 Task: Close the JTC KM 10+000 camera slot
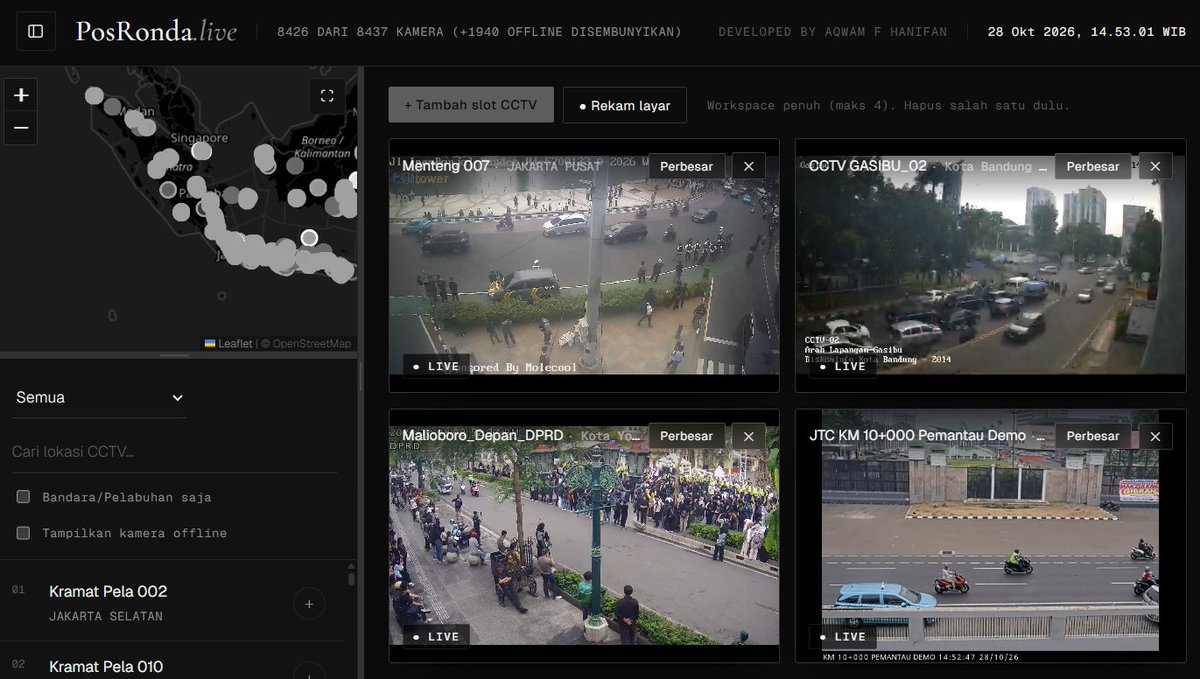pos(1155,436)
